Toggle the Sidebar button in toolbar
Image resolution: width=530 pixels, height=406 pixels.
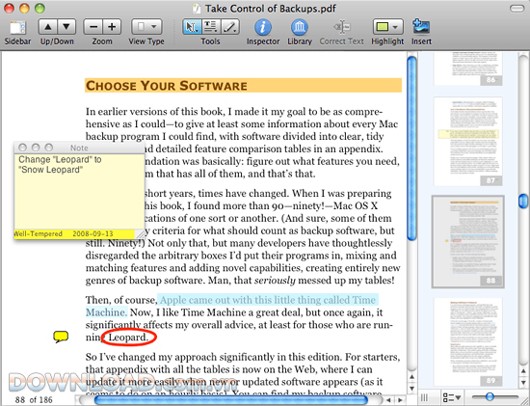[18, 28]
